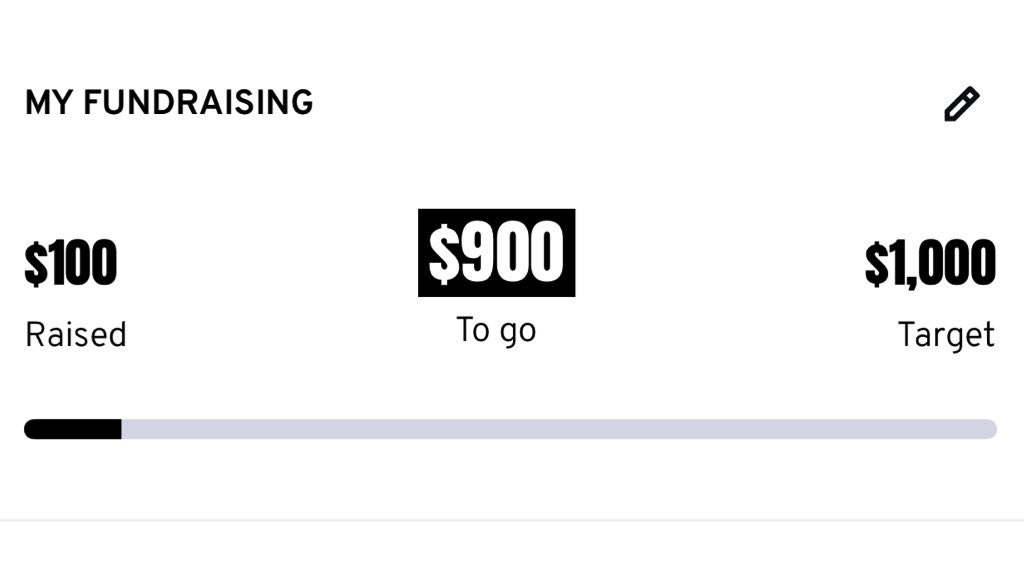The width and height of the screenshot is (1024, 576).
Task: Click where black progress meets the gray track
Action: point(121,429)
